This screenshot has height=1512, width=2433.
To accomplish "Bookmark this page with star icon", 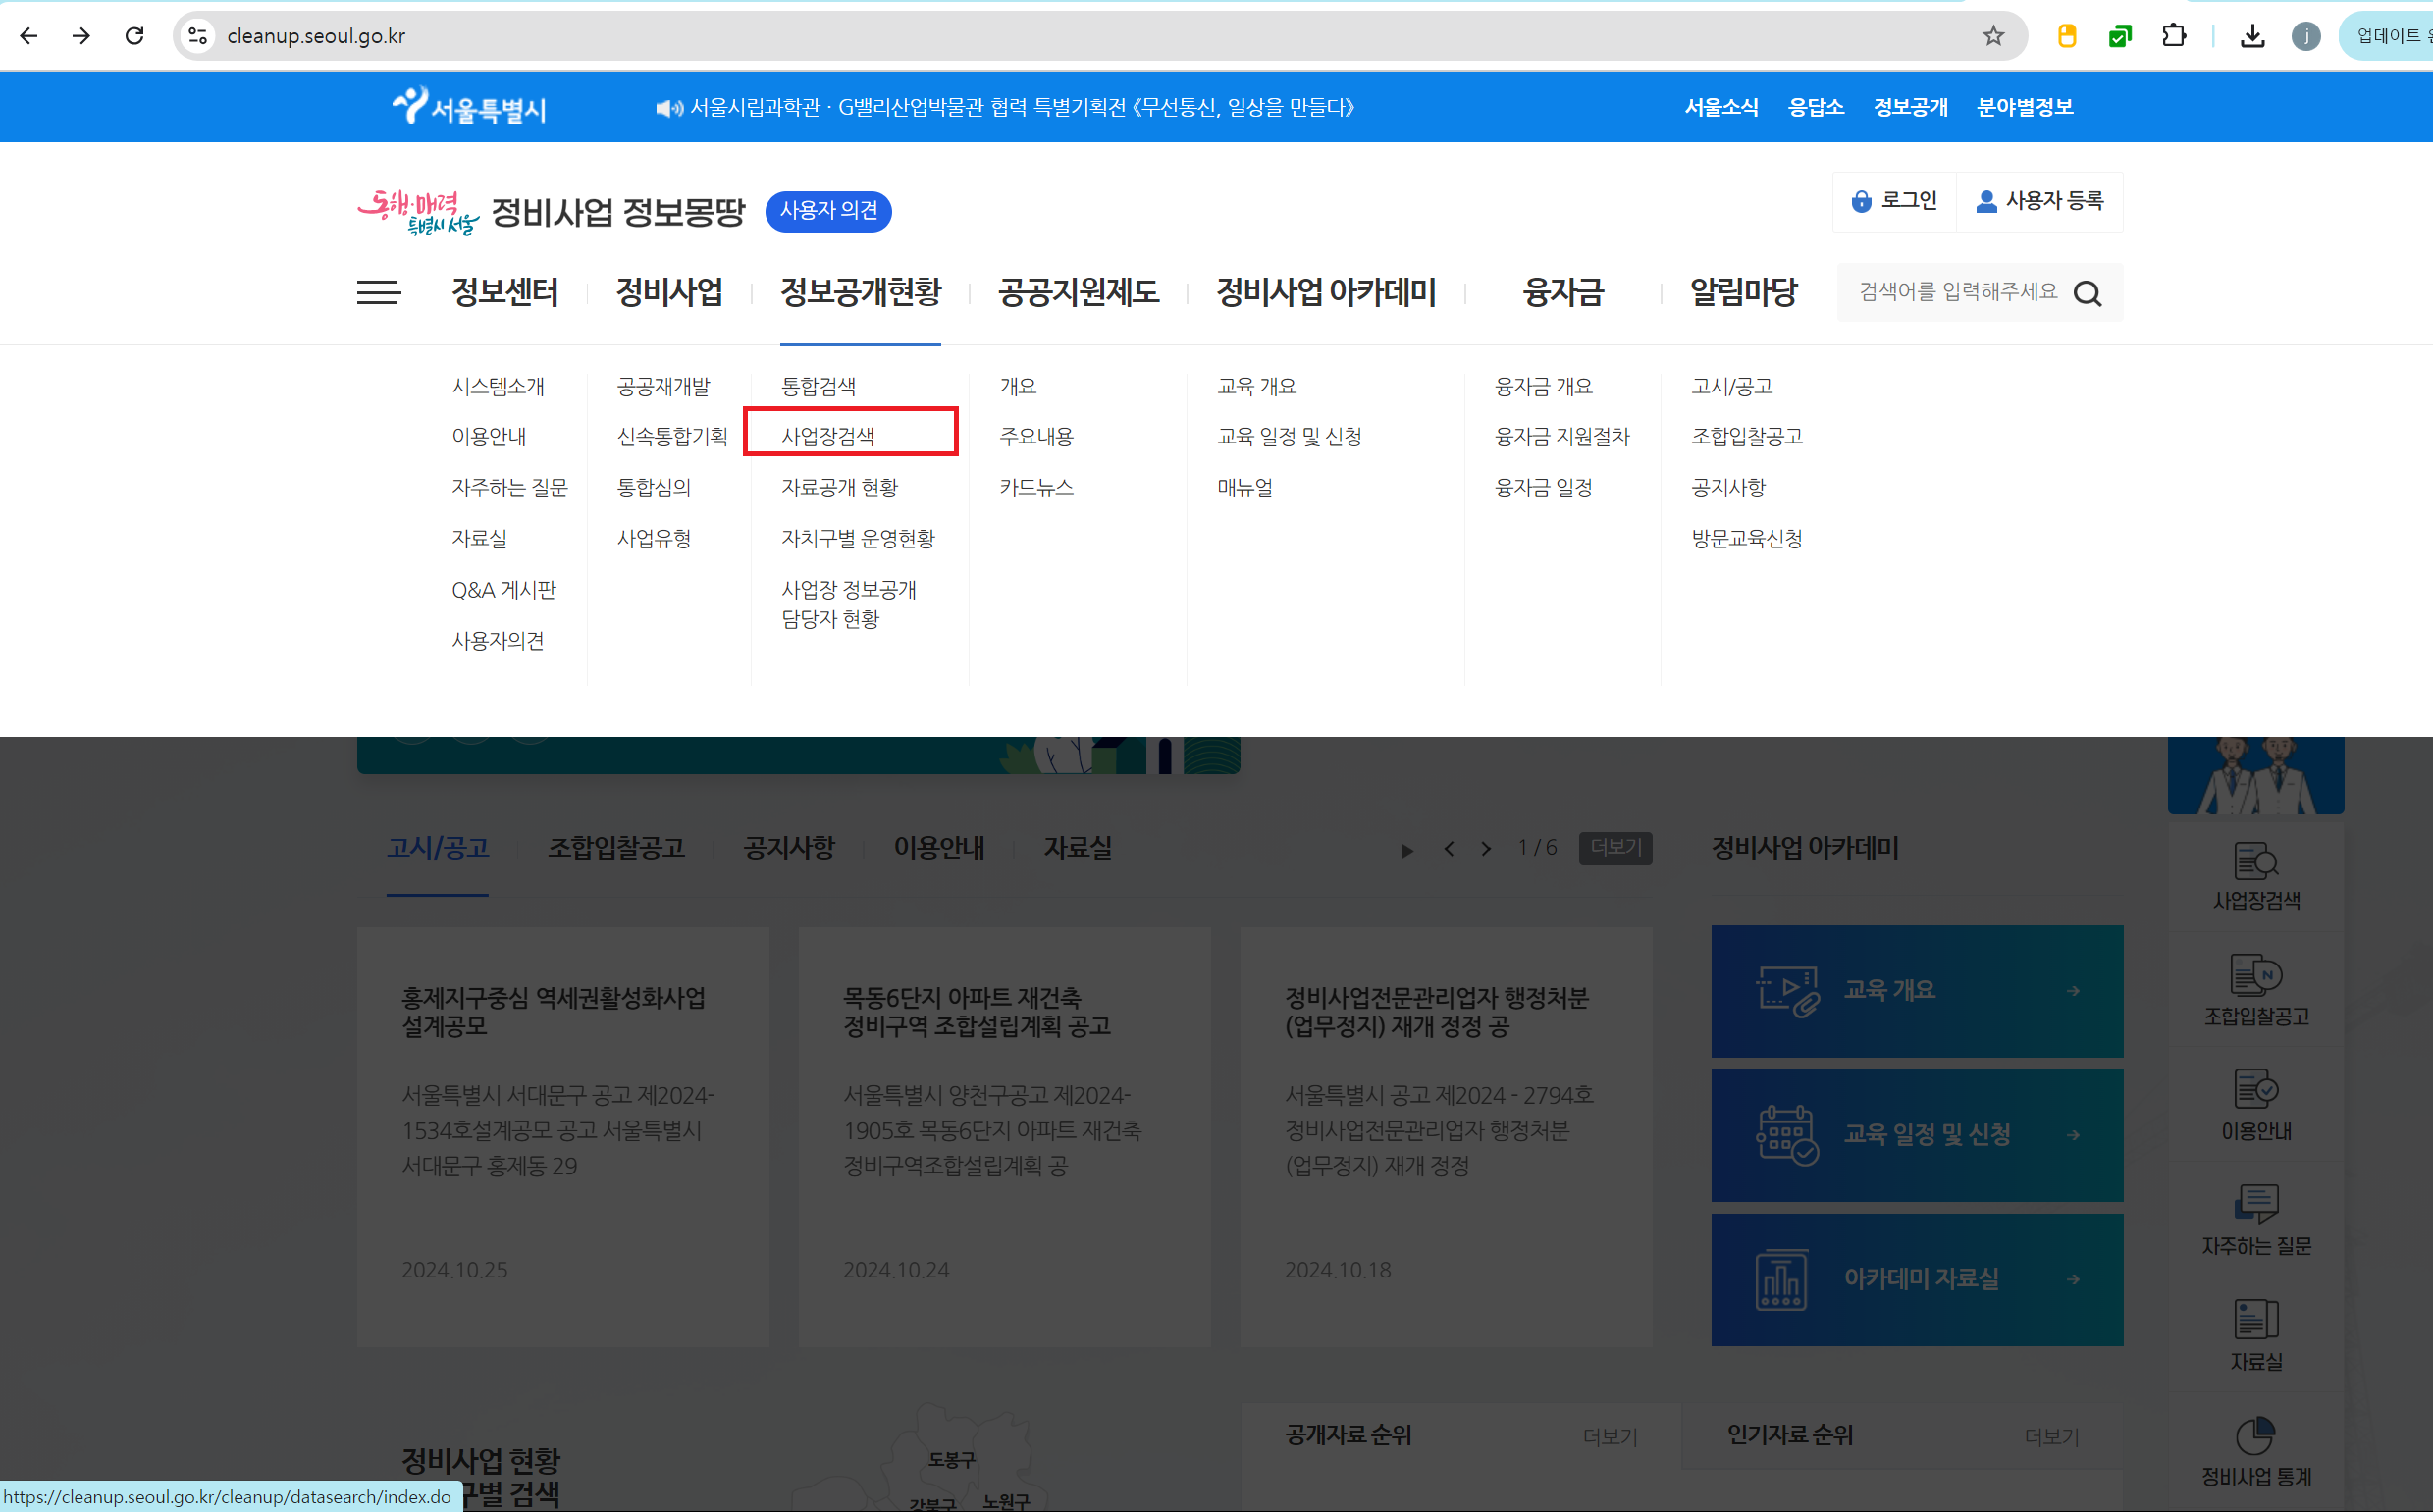I will point(1993,36).
